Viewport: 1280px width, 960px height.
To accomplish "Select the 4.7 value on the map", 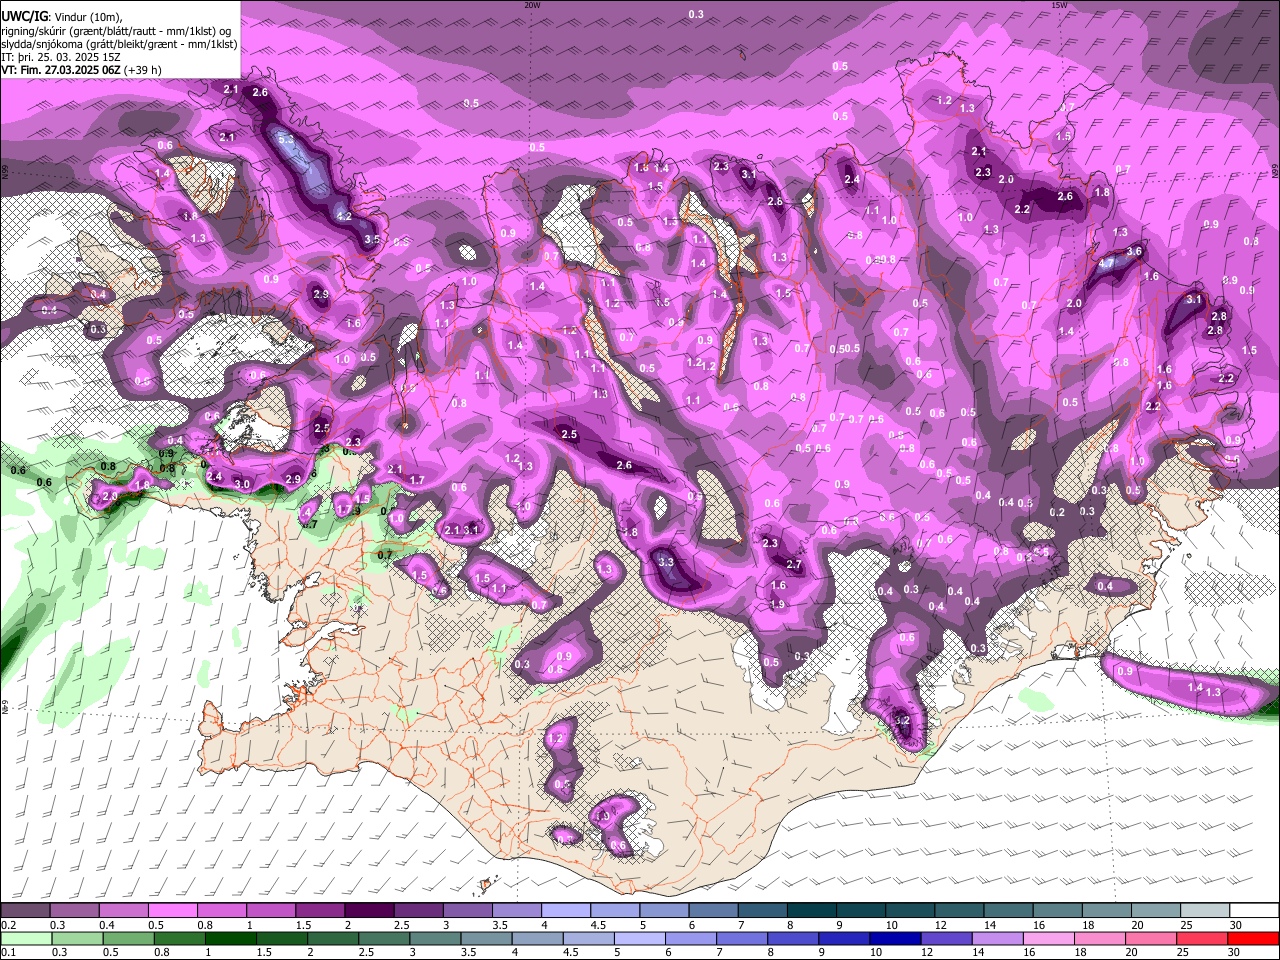I will coord(1106,264).
